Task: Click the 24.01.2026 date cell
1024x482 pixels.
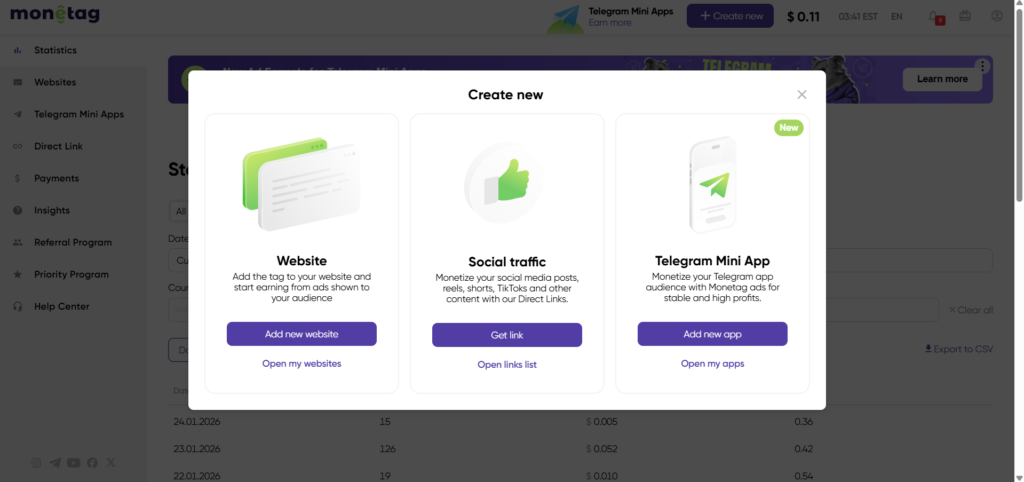Action: [197, 422]
